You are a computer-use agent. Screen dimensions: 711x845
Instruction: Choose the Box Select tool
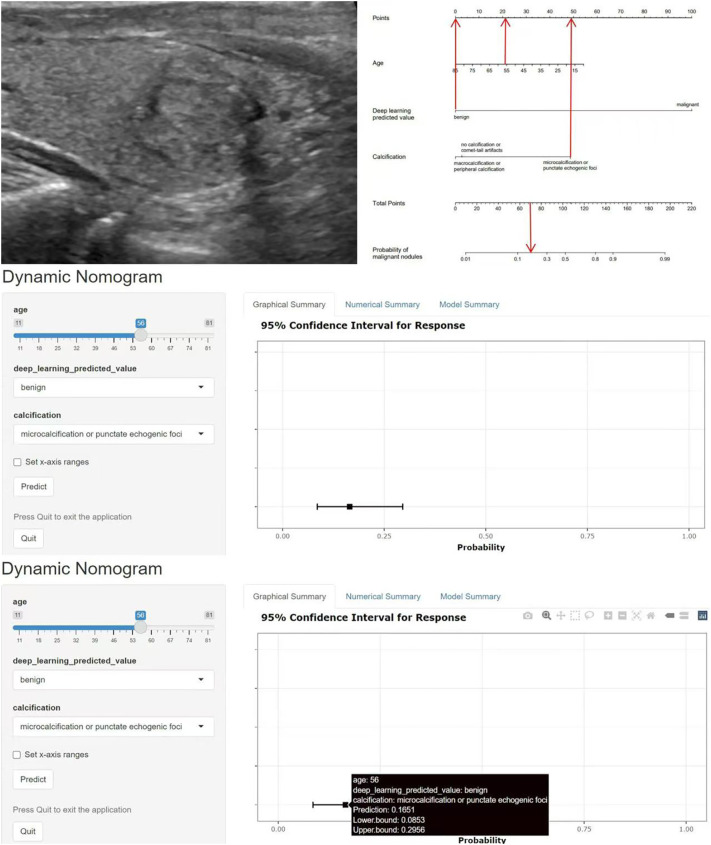(x=575, y=615)
